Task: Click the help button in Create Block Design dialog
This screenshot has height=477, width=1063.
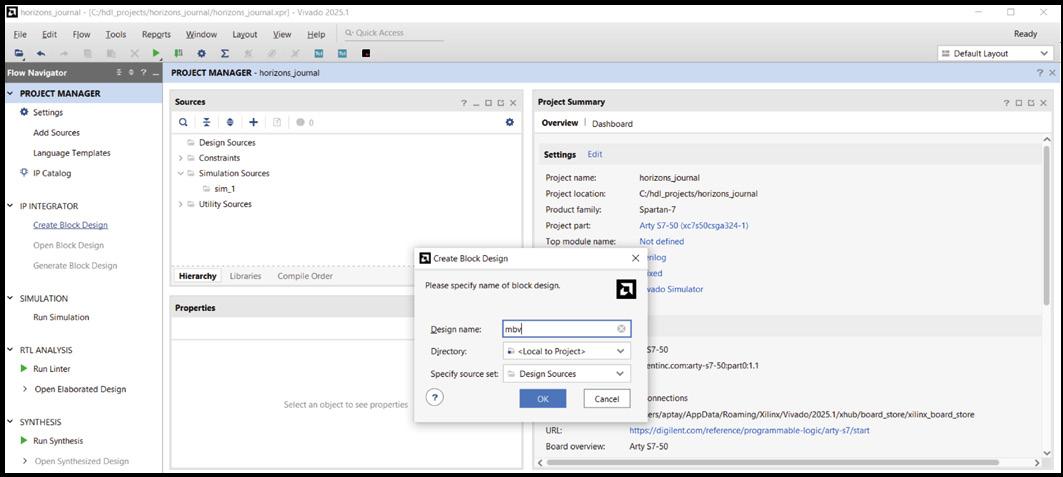Action: click(435, 398)
